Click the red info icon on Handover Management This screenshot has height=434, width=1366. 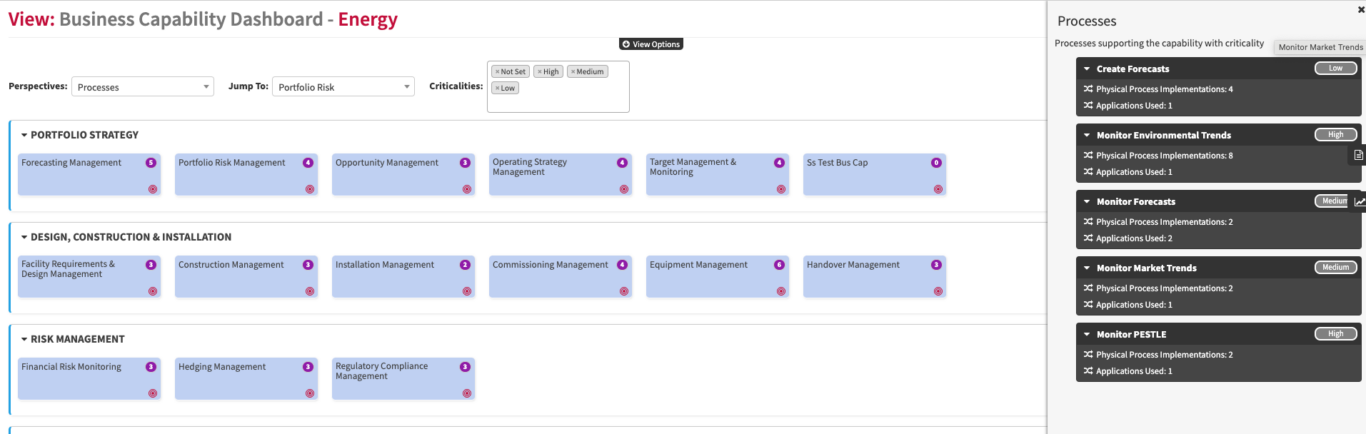(x=938, y=291)
